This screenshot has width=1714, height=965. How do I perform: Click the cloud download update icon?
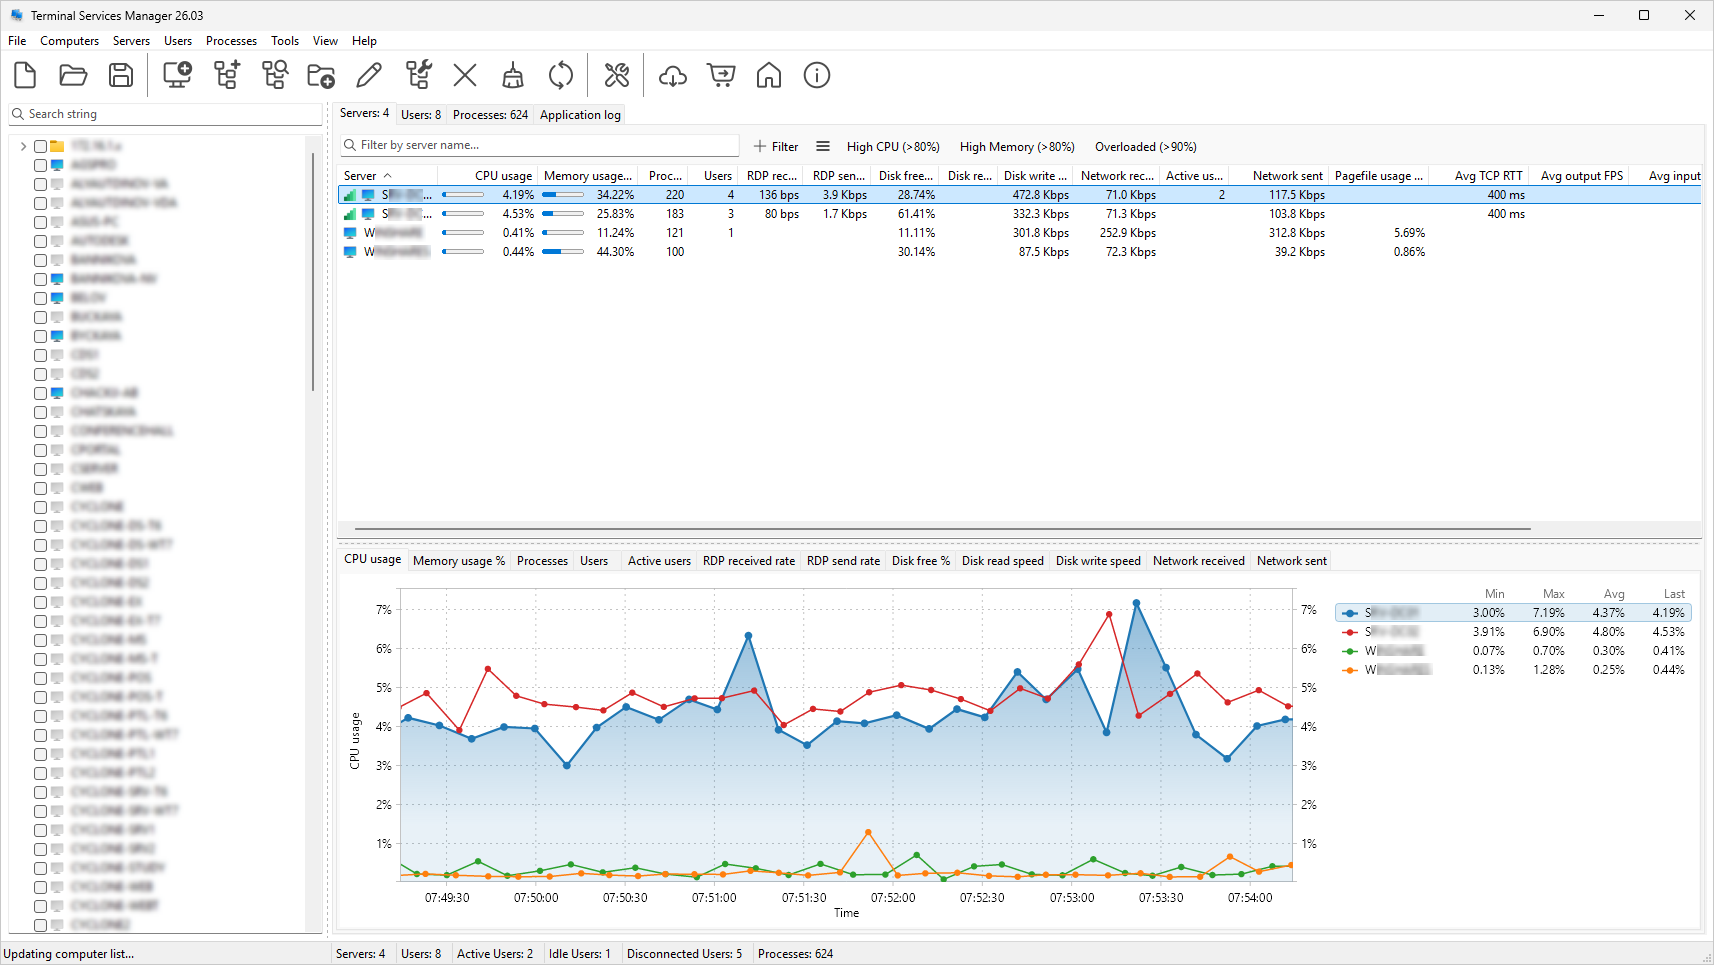coord(673,76)
